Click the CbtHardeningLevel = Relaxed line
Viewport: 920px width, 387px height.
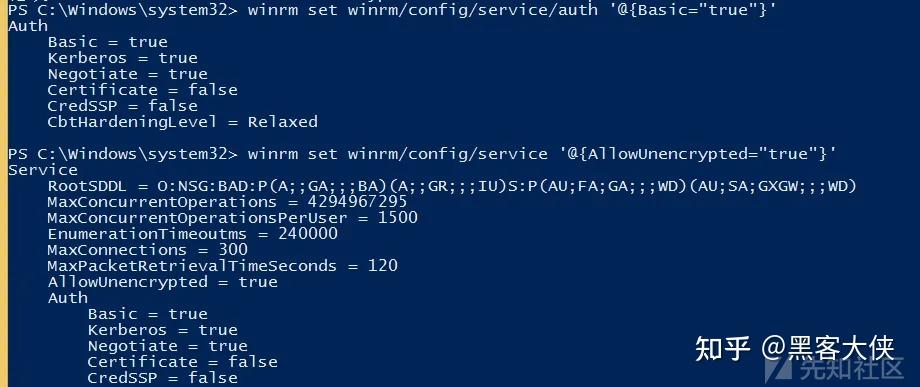(182, 122)
